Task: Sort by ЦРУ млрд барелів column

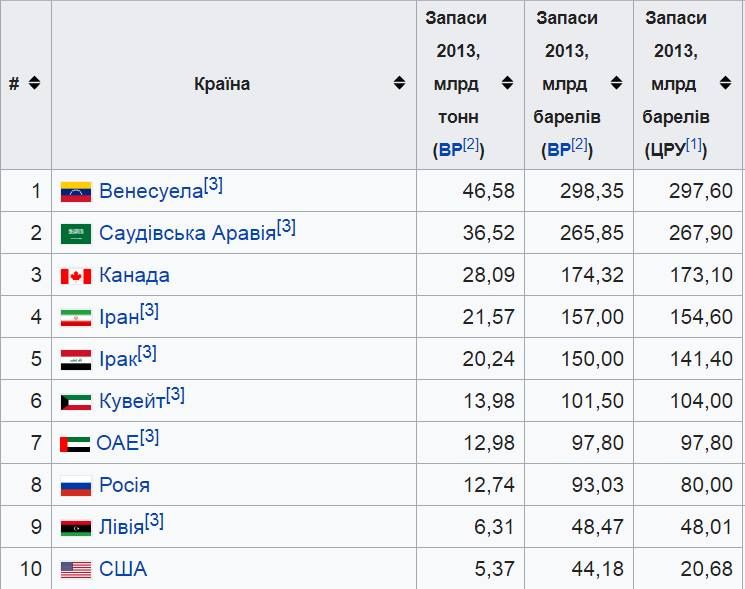Action: [725, 83]
